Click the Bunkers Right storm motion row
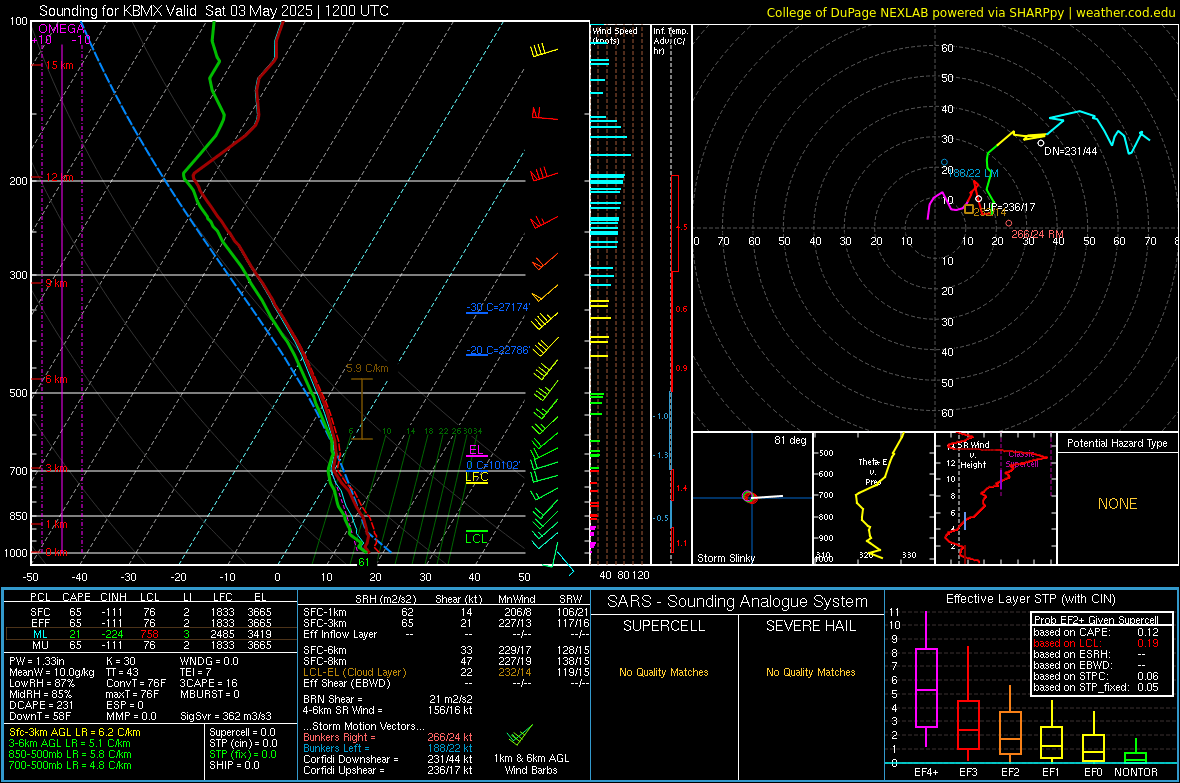 (388, 737)
